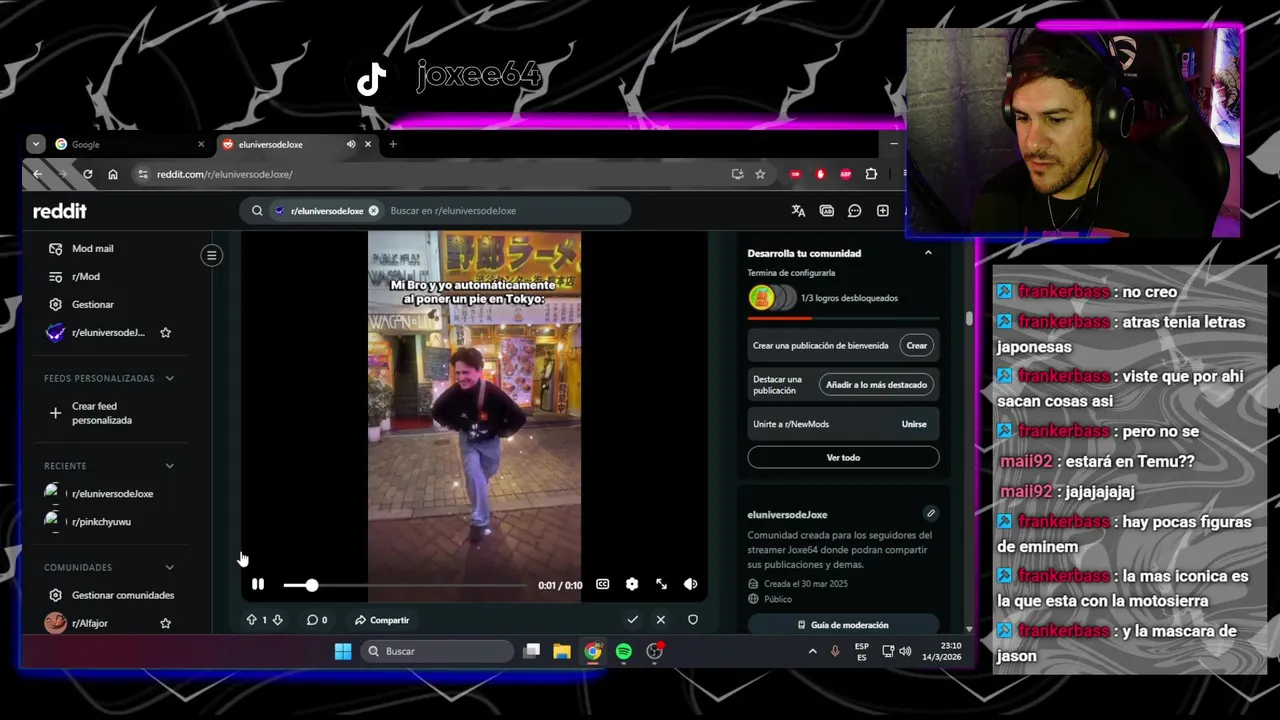Viewport: 1280px width, 720px height.
Task: Open the ABP extension
Action: pos(846,174)
